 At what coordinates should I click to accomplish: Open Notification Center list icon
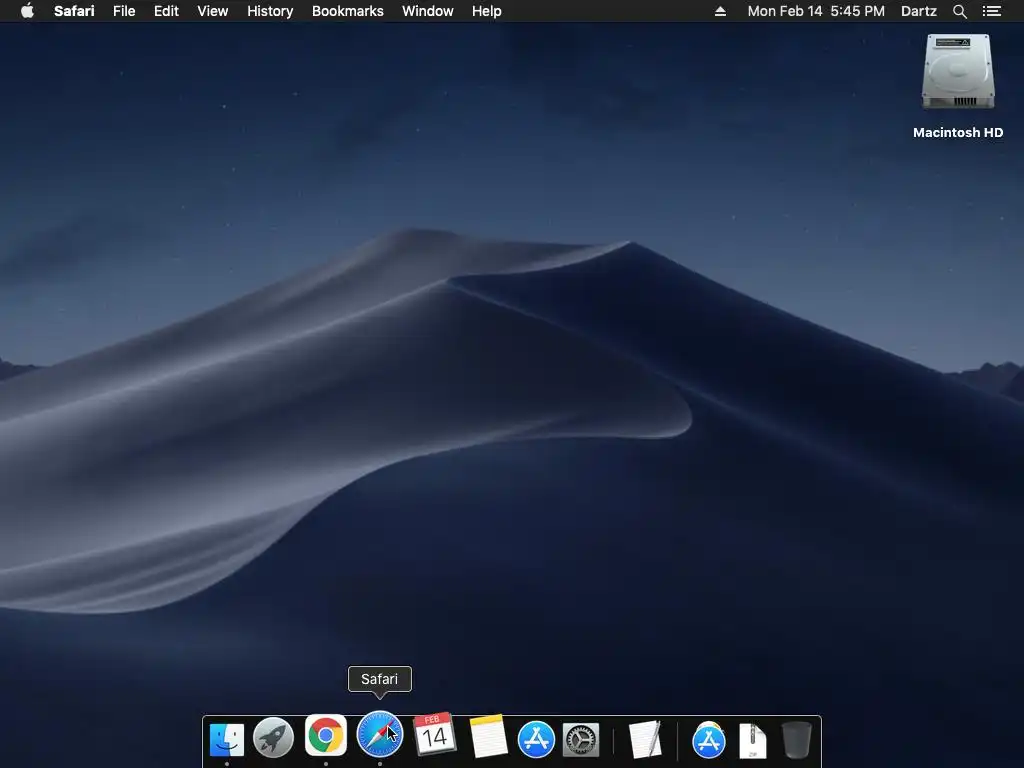pos(991,11)
